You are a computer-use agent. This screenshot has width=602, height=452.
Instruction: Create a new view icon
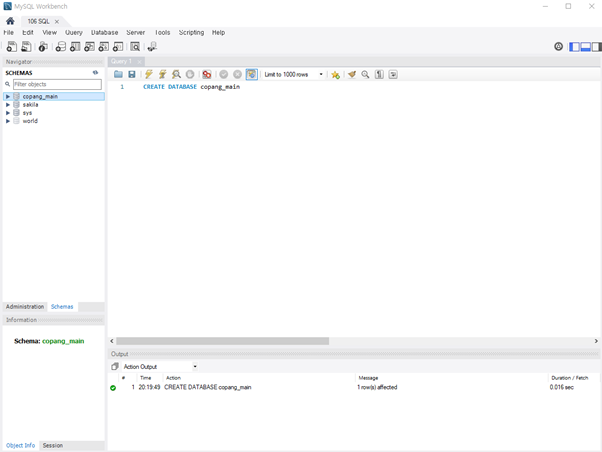click(x=89, y=47)
